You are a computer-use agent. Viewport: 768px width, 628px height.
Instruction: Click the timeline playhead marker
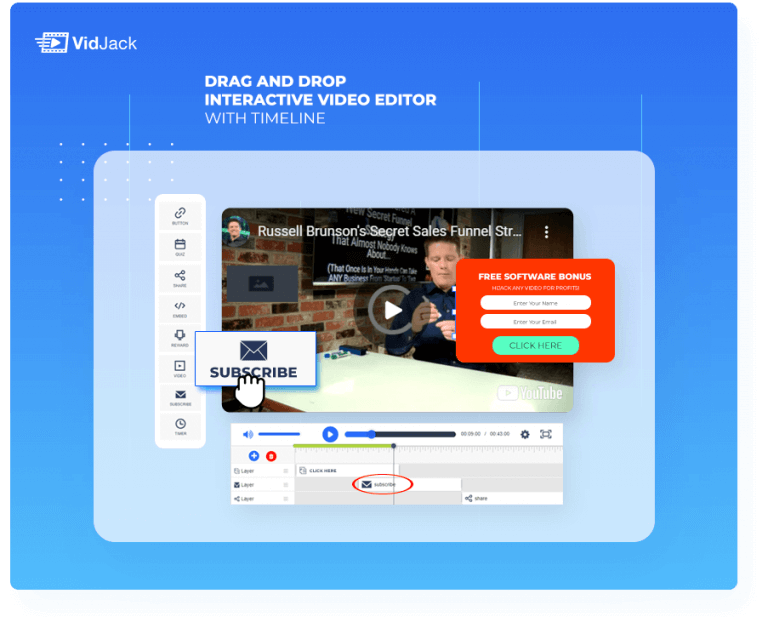(393, 446)
